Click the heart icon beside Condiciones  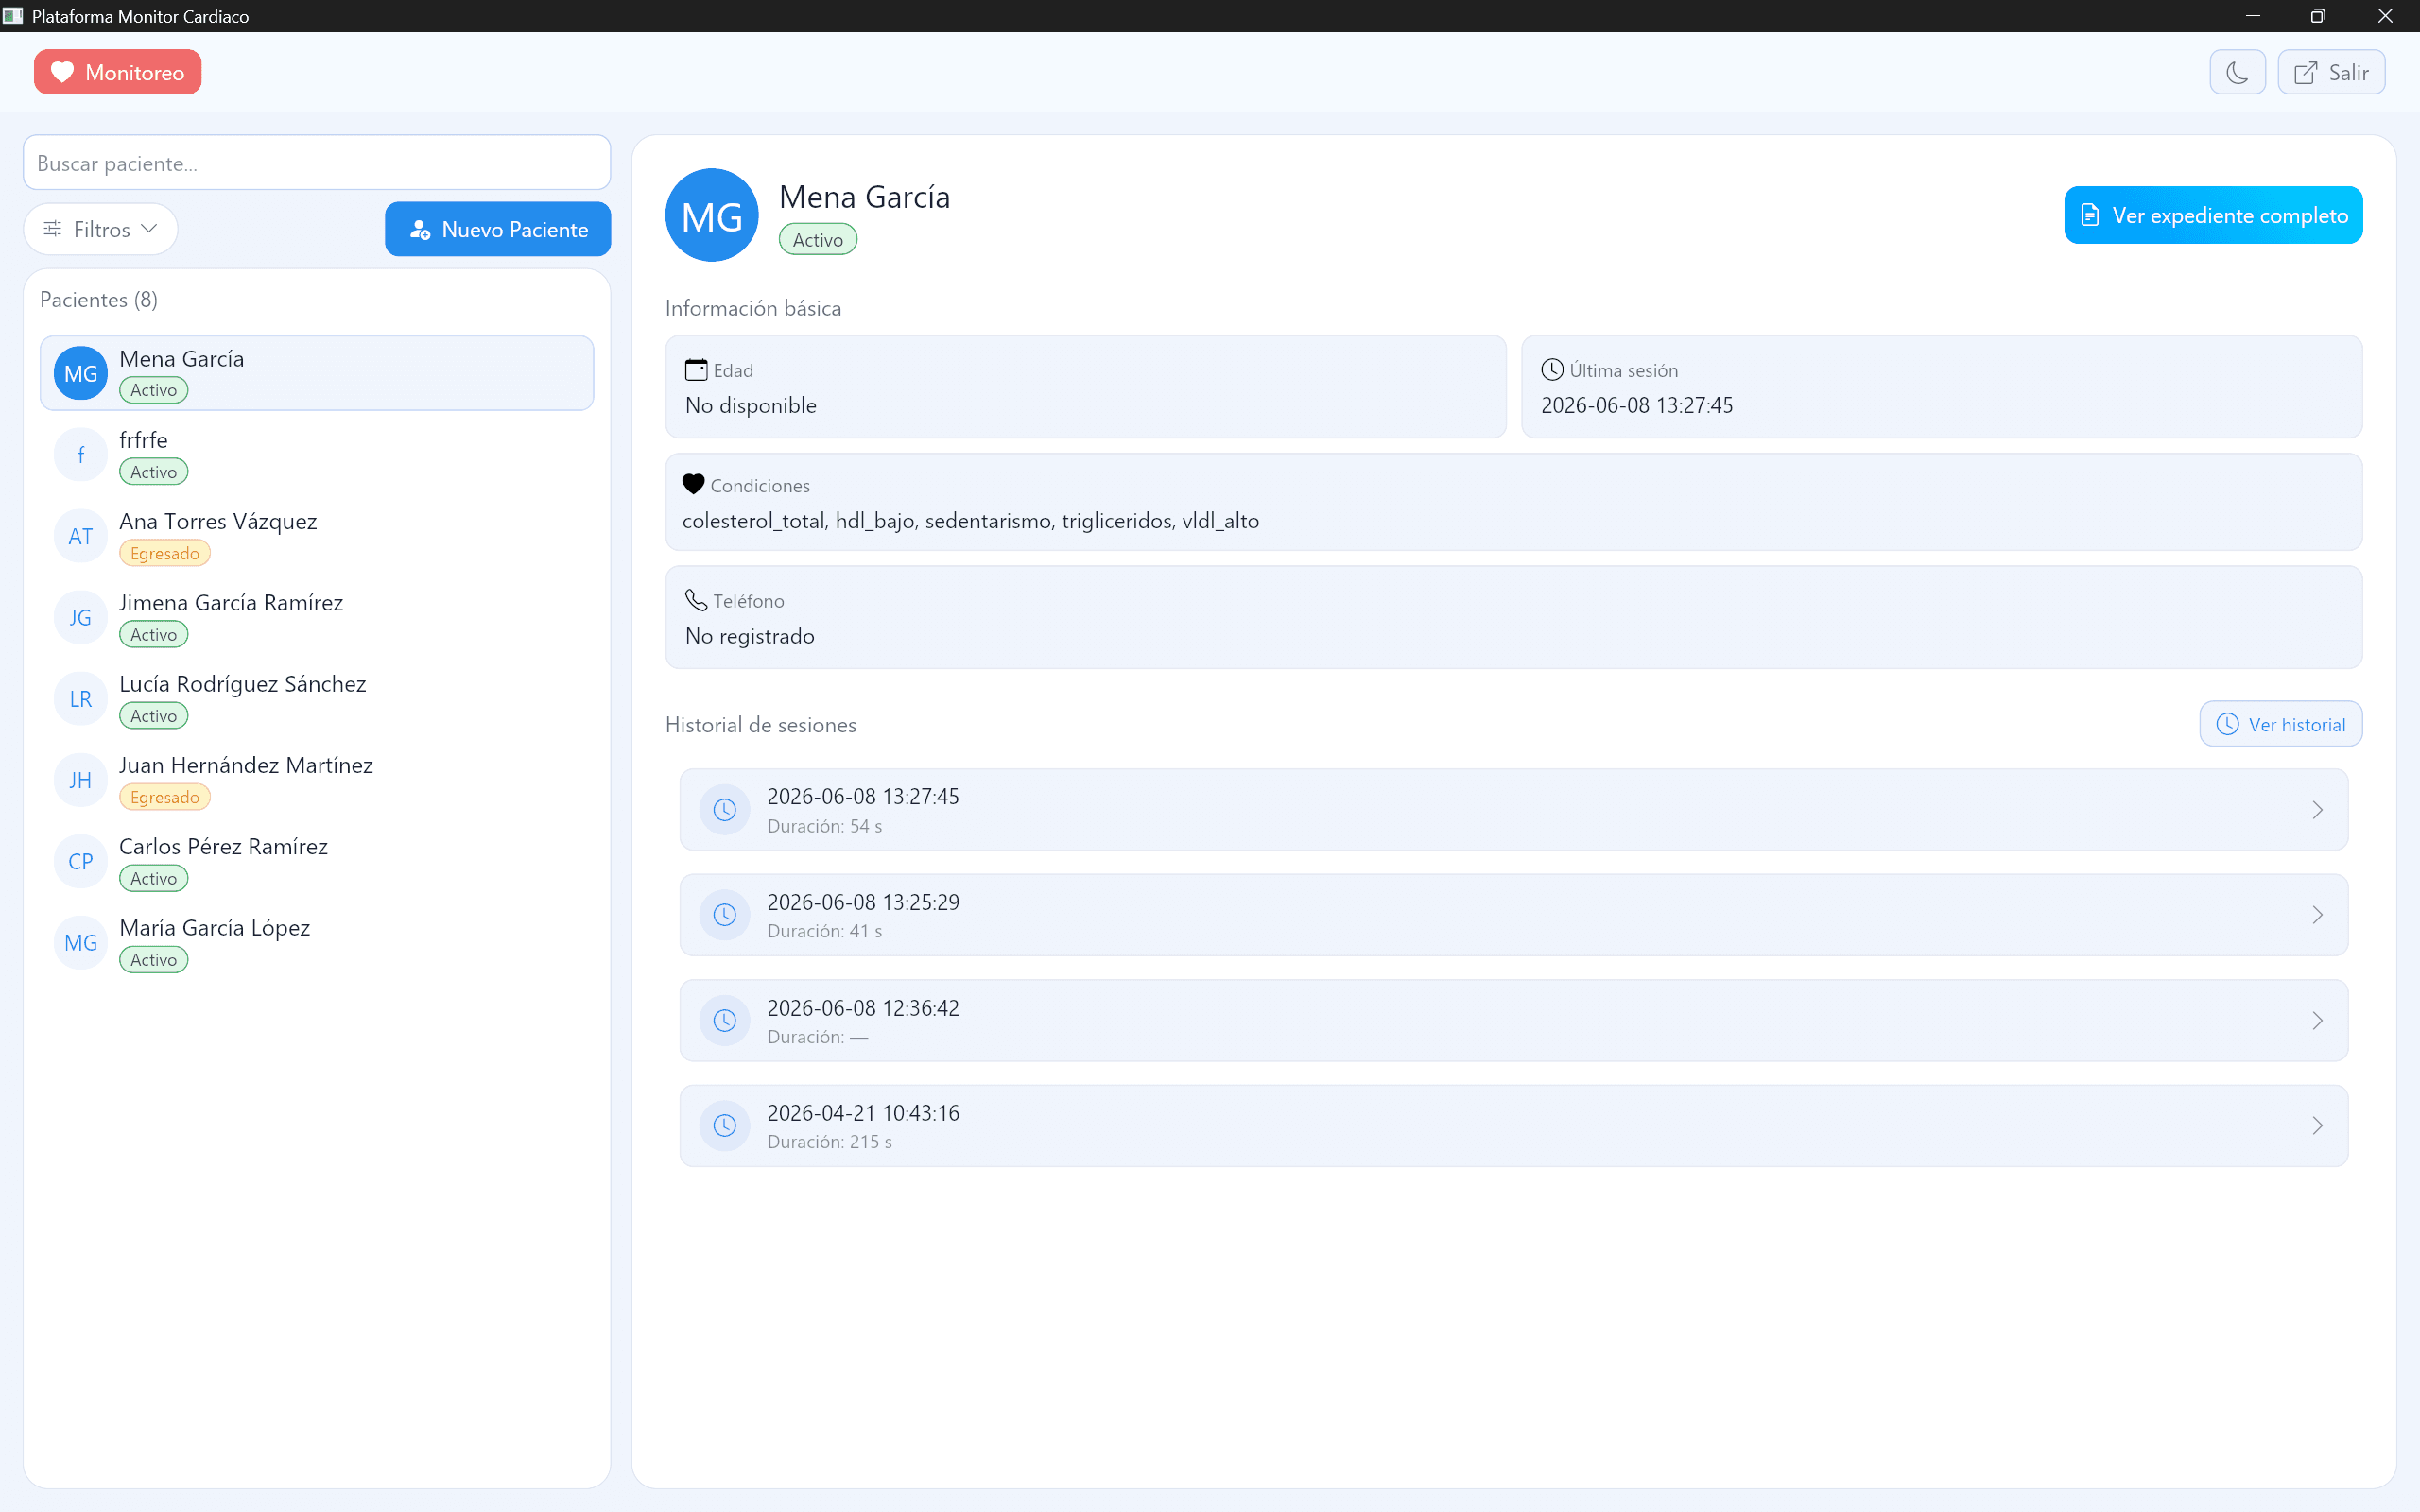coord(693,484)
